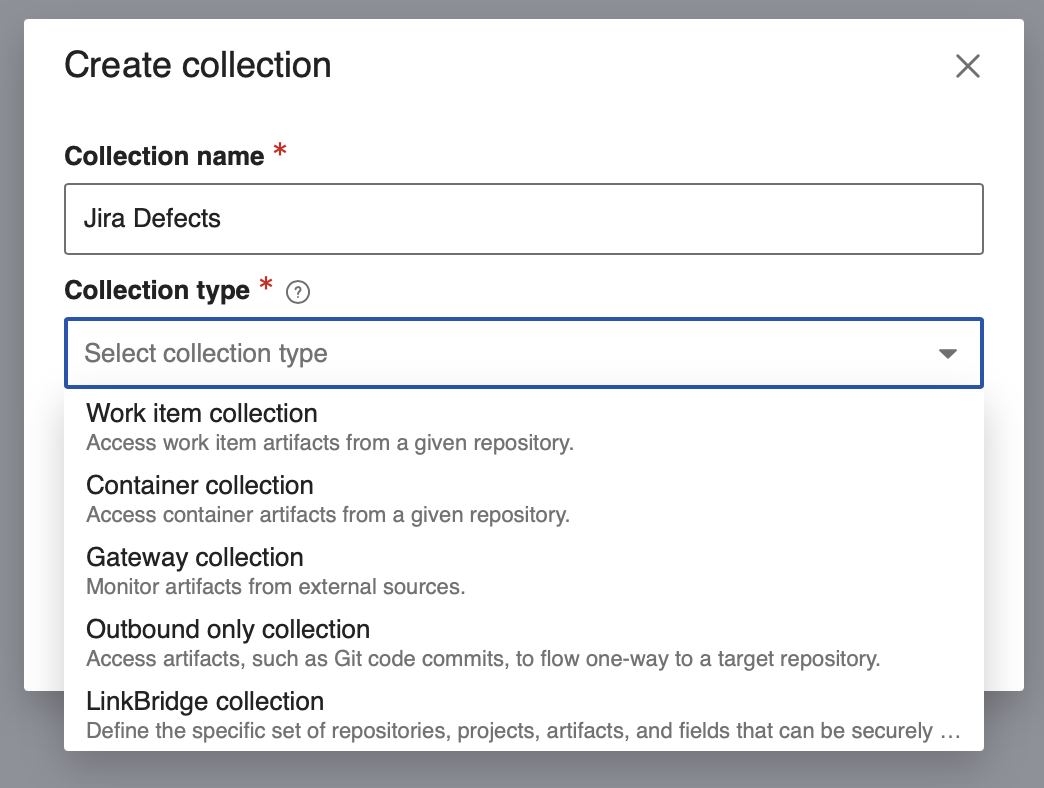Select Outbound only collection
1044x788 pixels.
click(228, 629)
